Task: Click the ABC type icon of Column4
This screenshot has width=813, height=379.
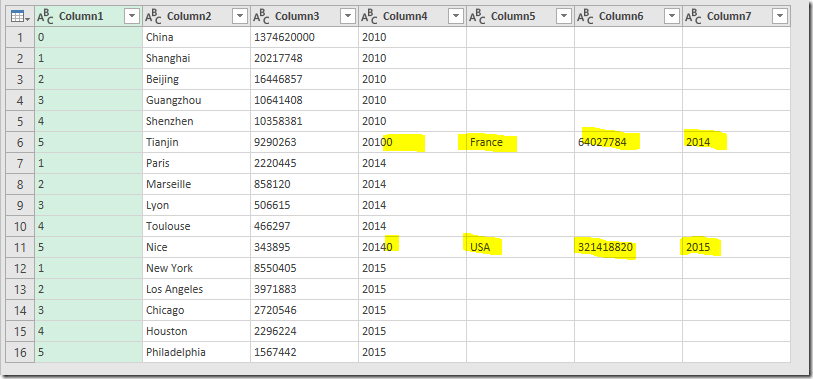Action: pos(369,17)
